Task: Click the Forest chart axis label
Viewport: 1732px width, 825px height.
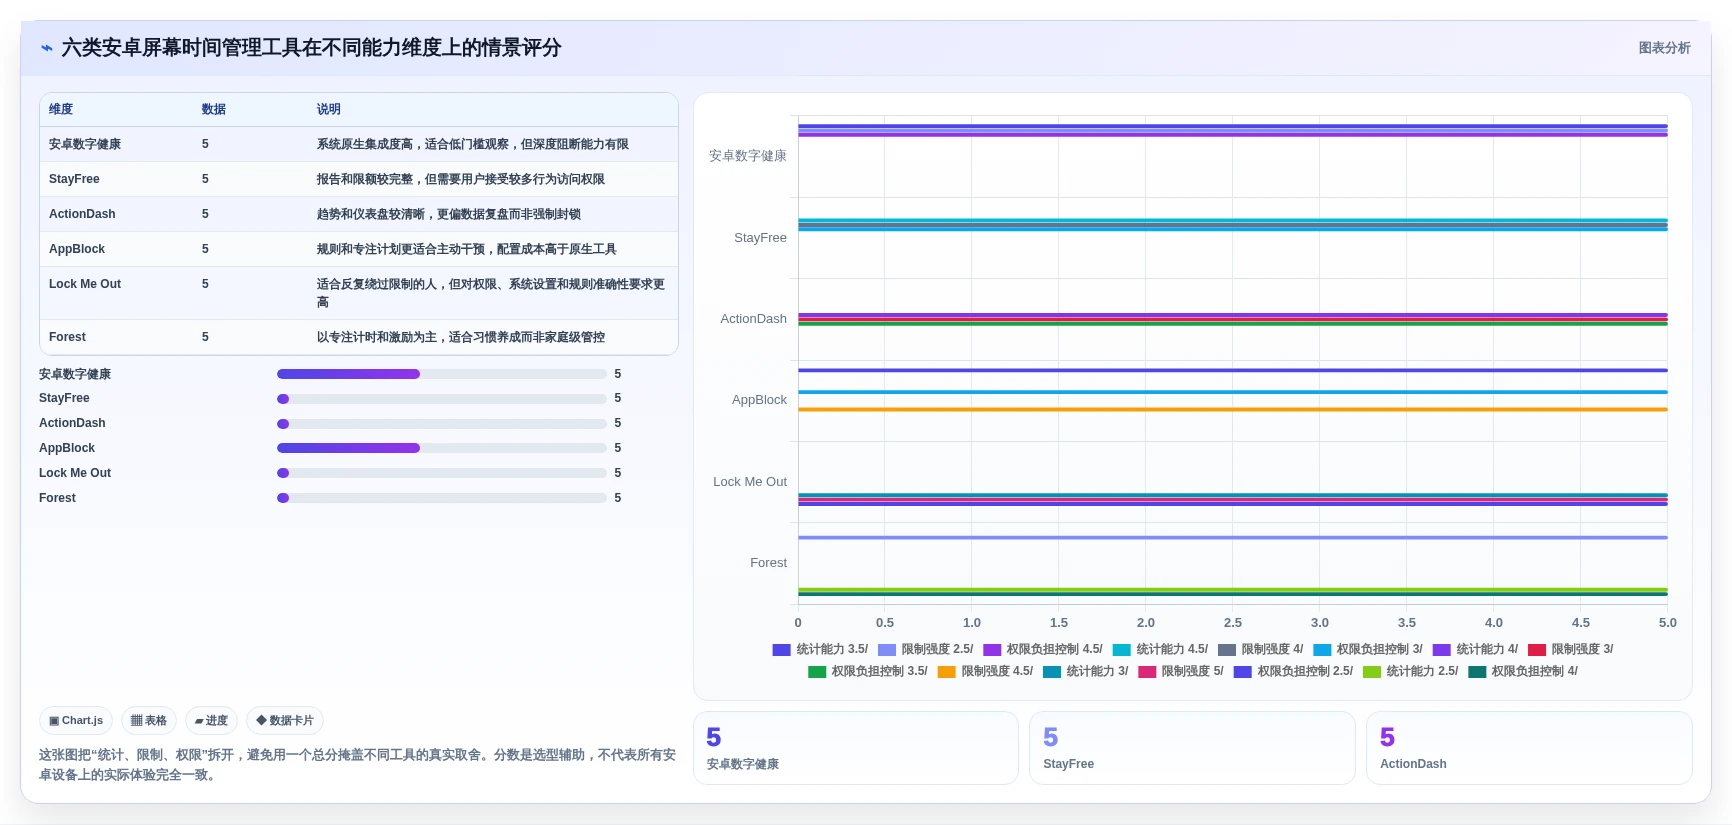Action: (x=768, y=563)
